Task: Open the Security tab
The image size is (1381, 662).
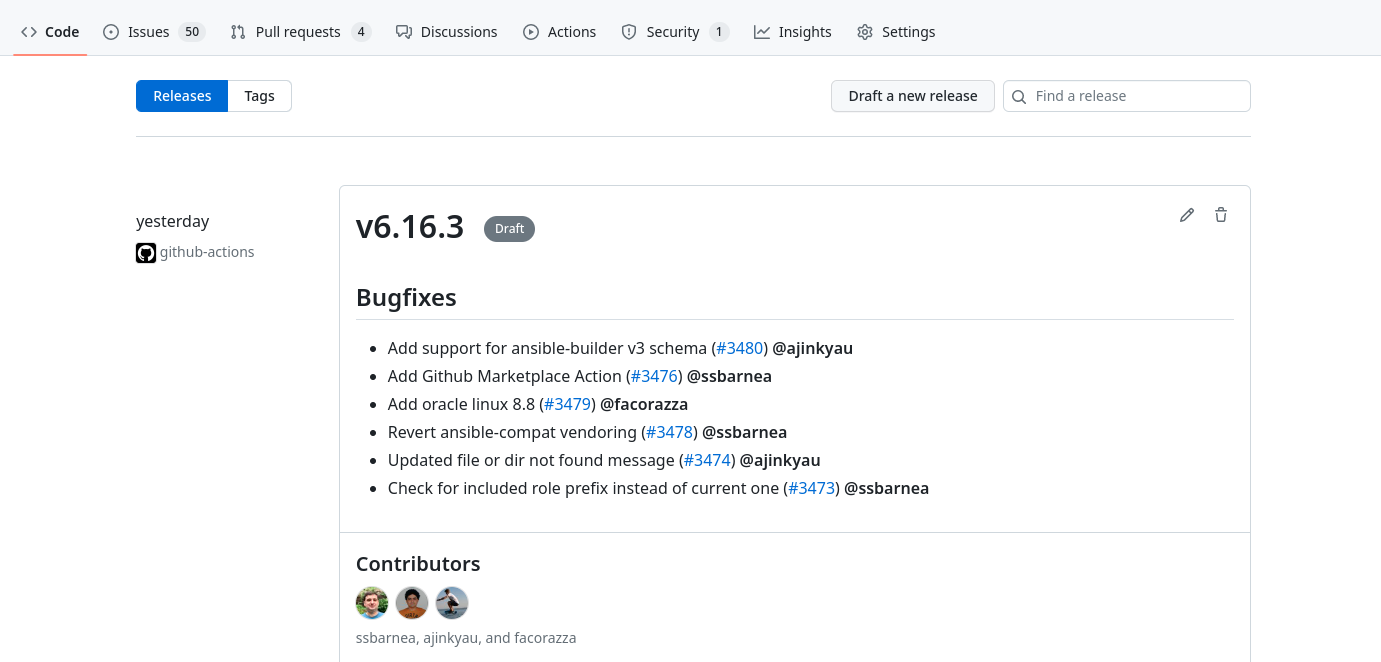Action: coord(675,32)
